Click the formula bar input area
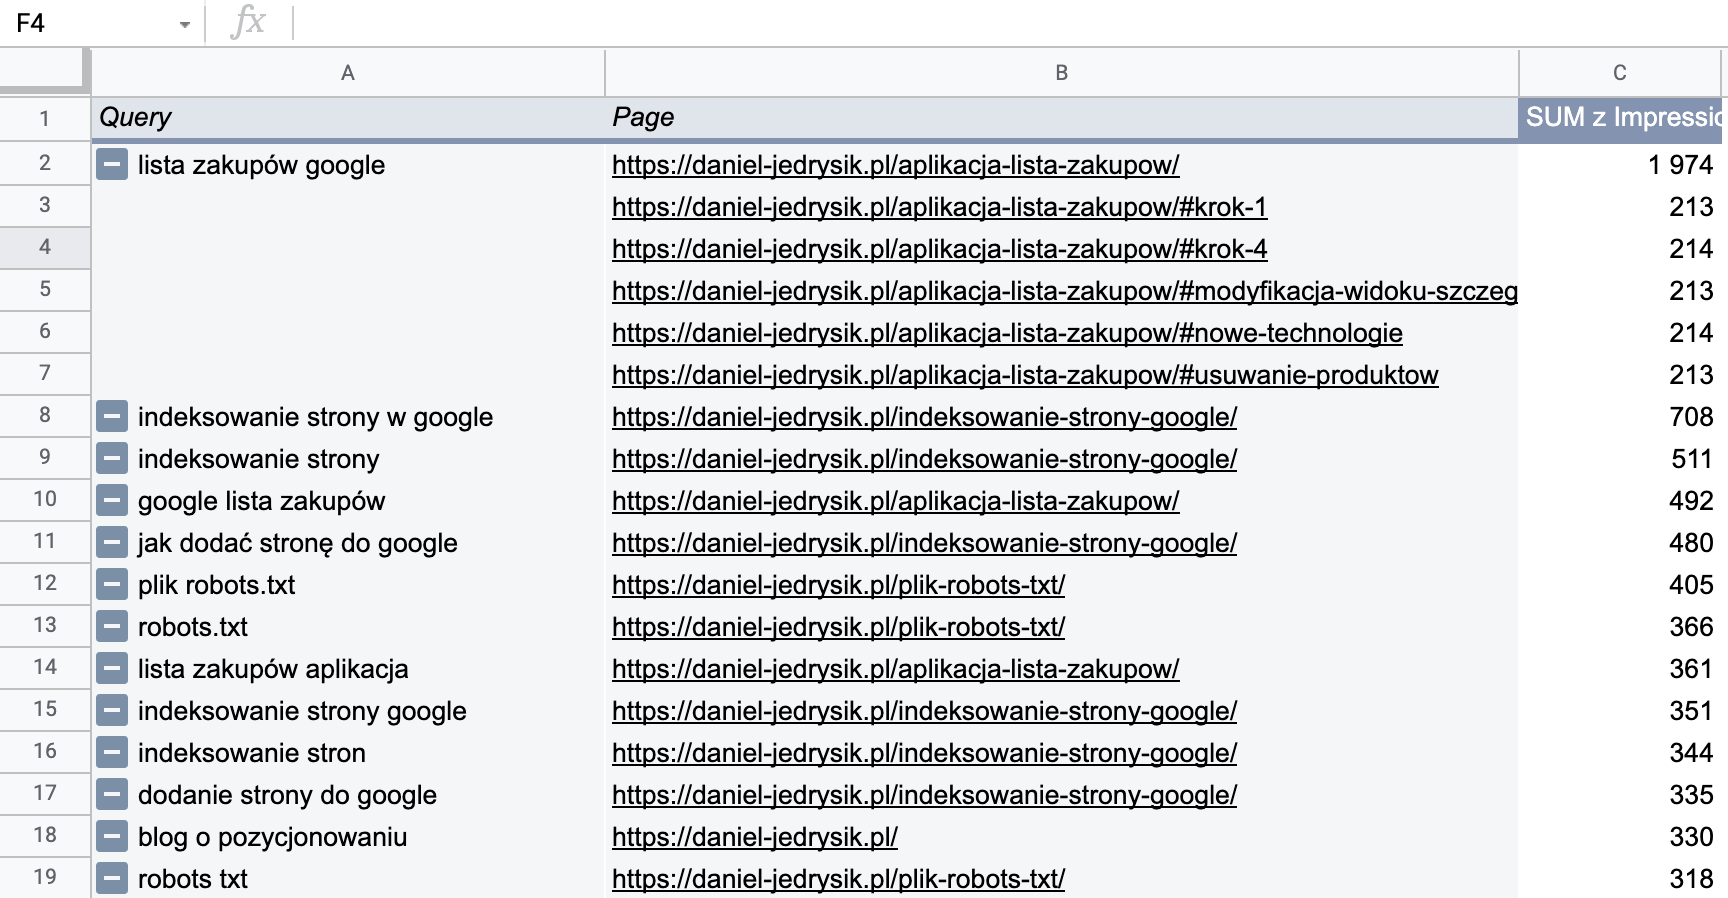The image size is (1728, 898). pos(1010,23)
